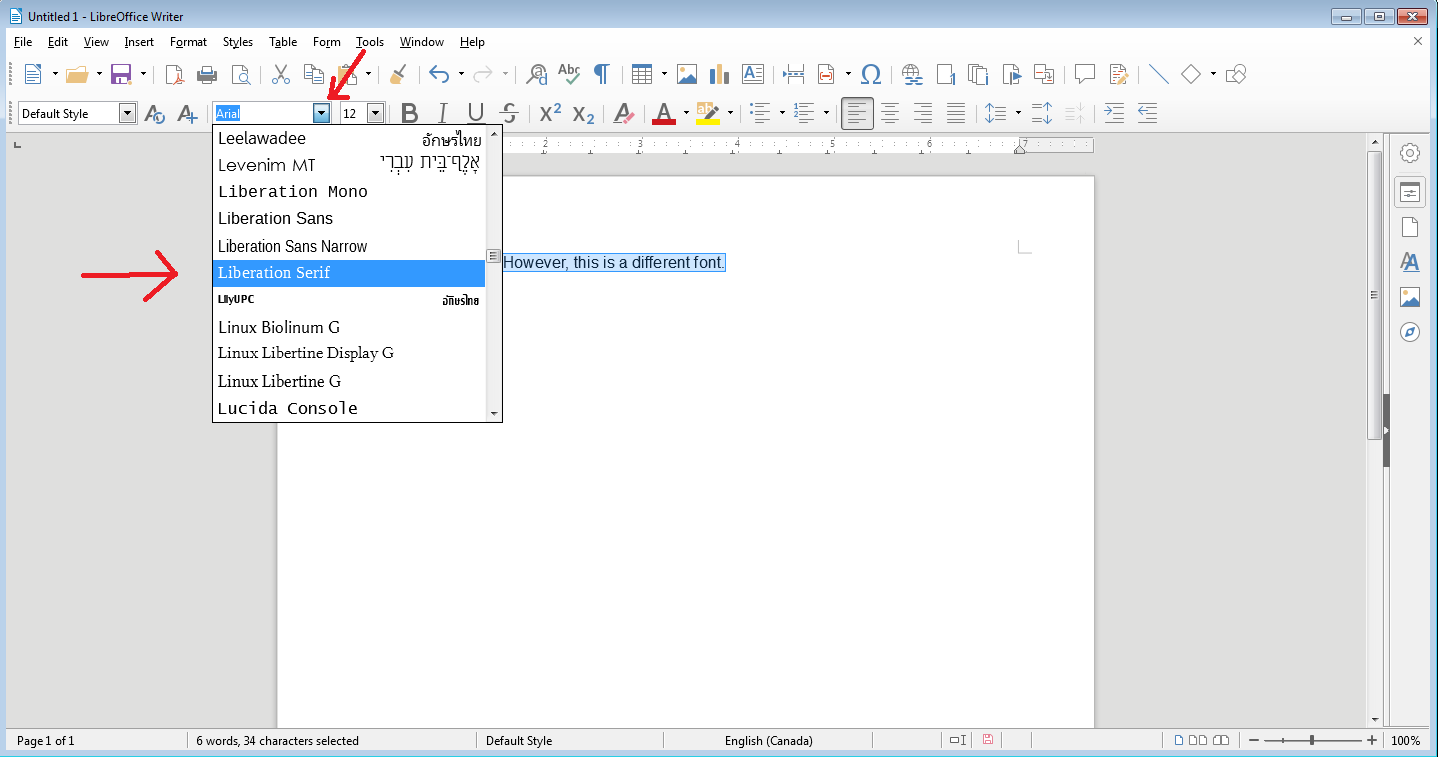Expand highlighting color dropdown arrow
Viewport: 1438px width, 757px height.
click(x=730, y=113)
